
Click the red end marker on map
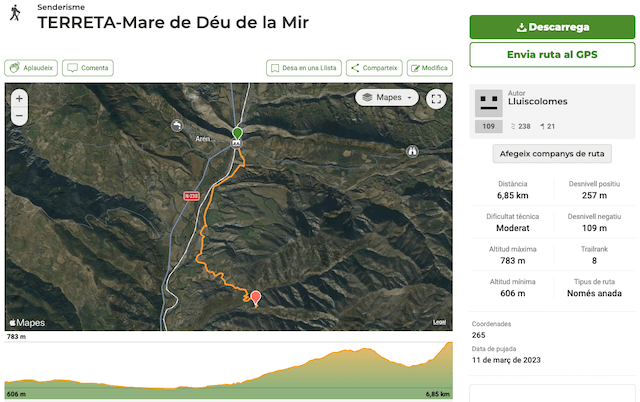pos(256,297)
